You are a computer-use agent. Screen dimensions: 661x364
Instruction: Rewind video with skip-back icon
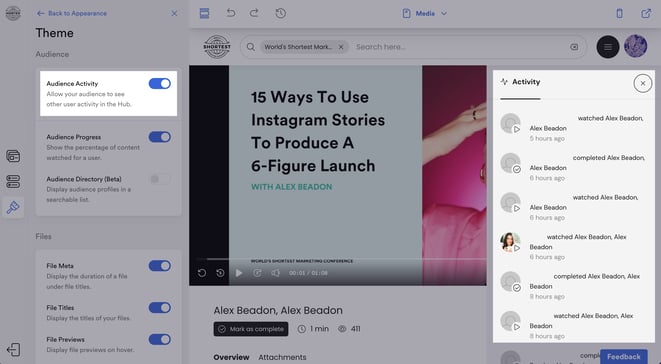click(x=220, y=273)
